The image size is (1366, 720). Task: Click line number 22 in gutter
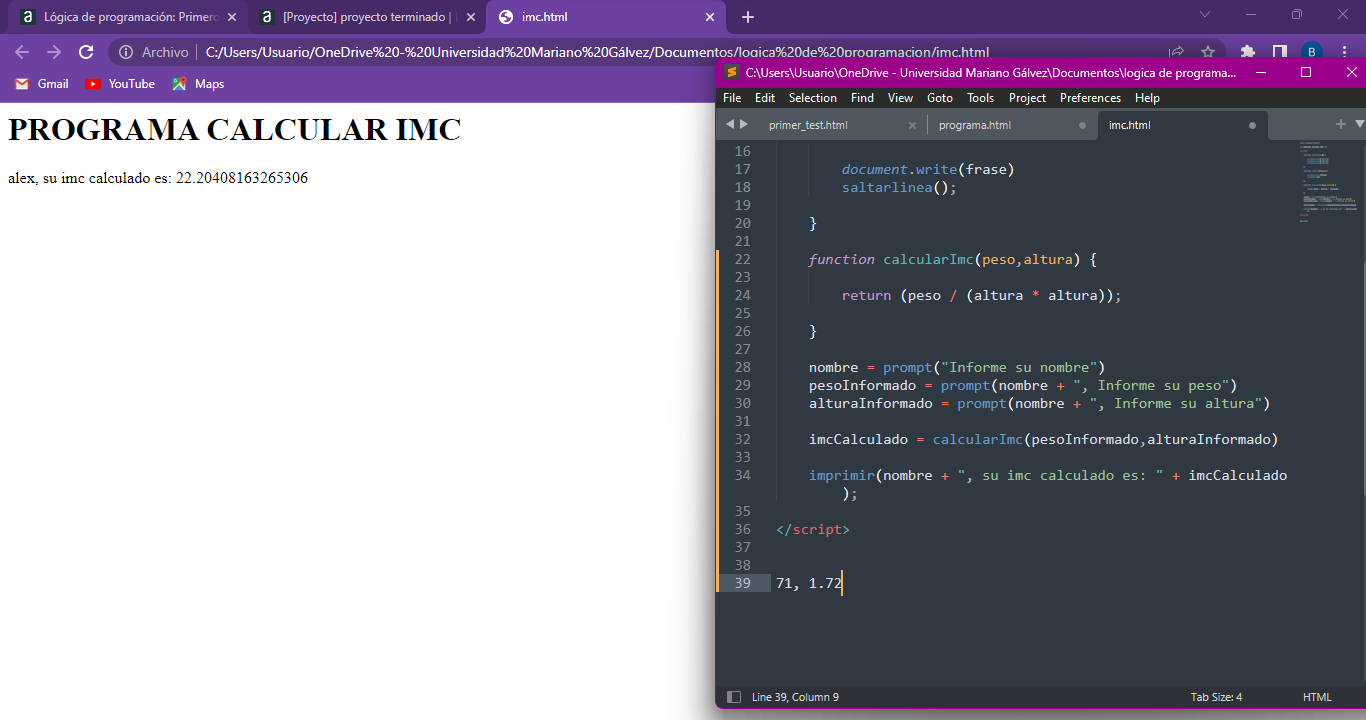742,259
